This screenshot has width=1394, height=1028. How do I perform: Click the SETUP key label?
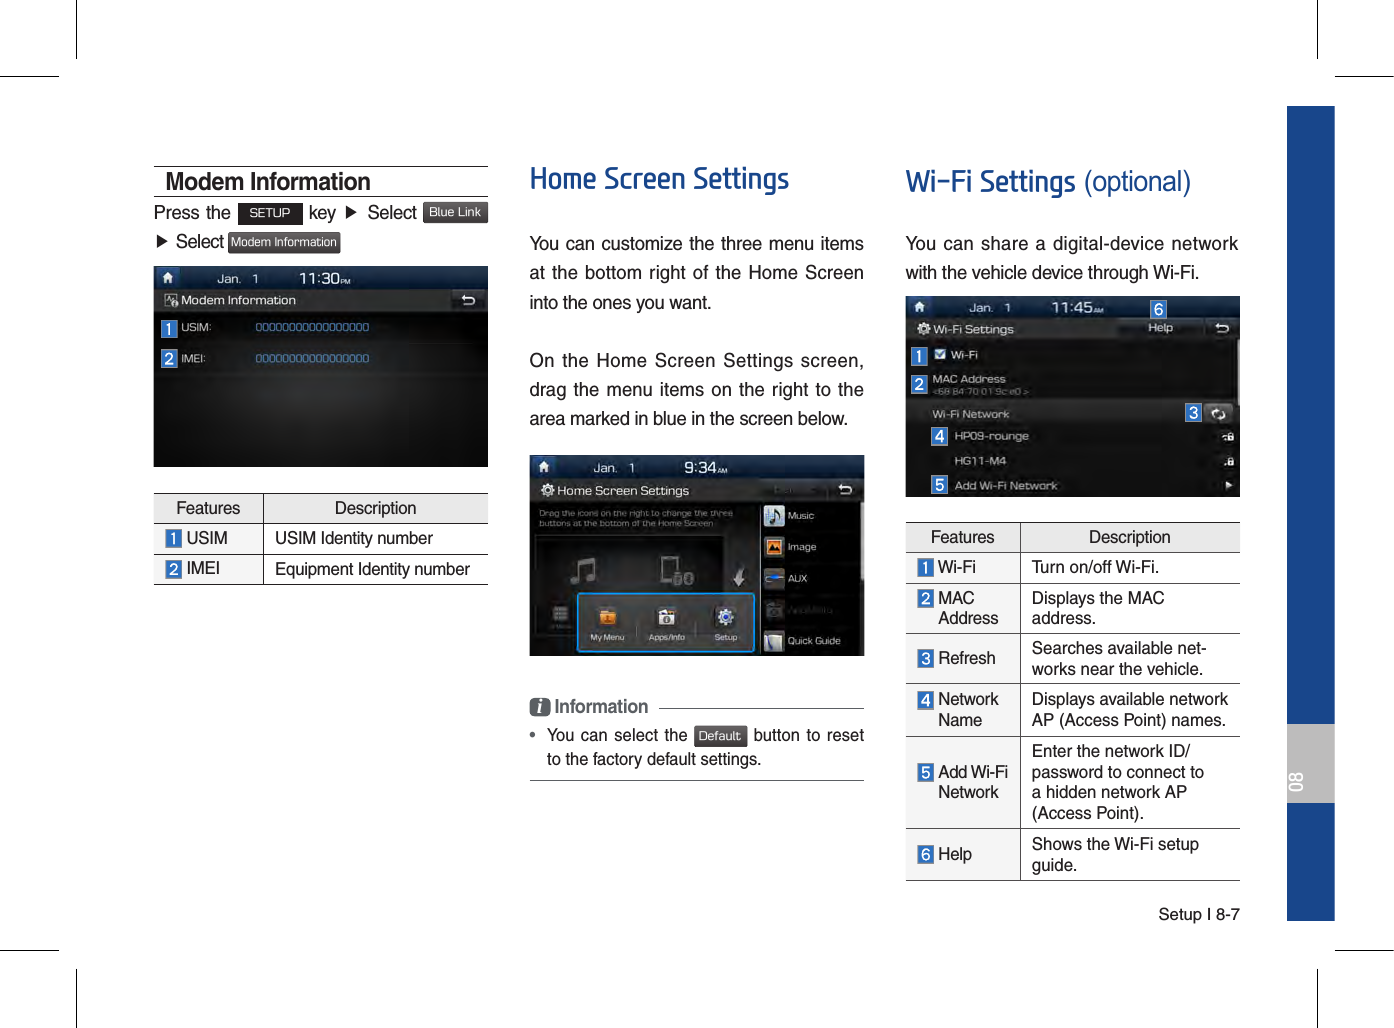(x=270, y=213)
